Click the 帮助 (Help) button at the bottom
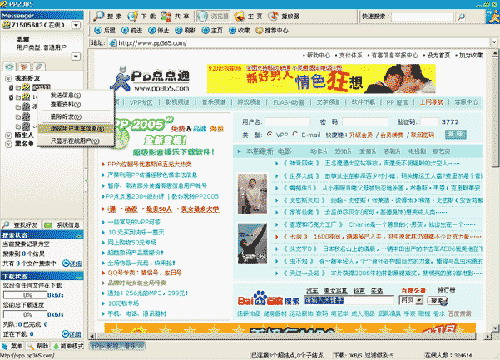The width and height of the screenshot is (500, 360). coord(38,346)
